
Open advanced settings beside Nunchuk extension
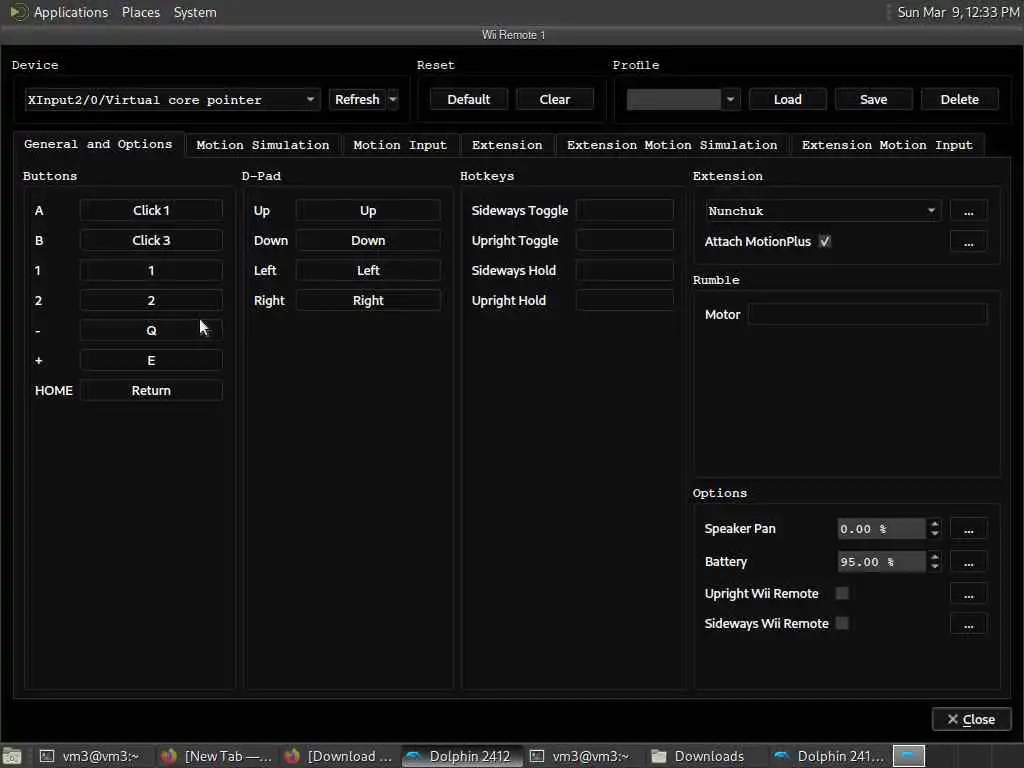click(968, 211)
